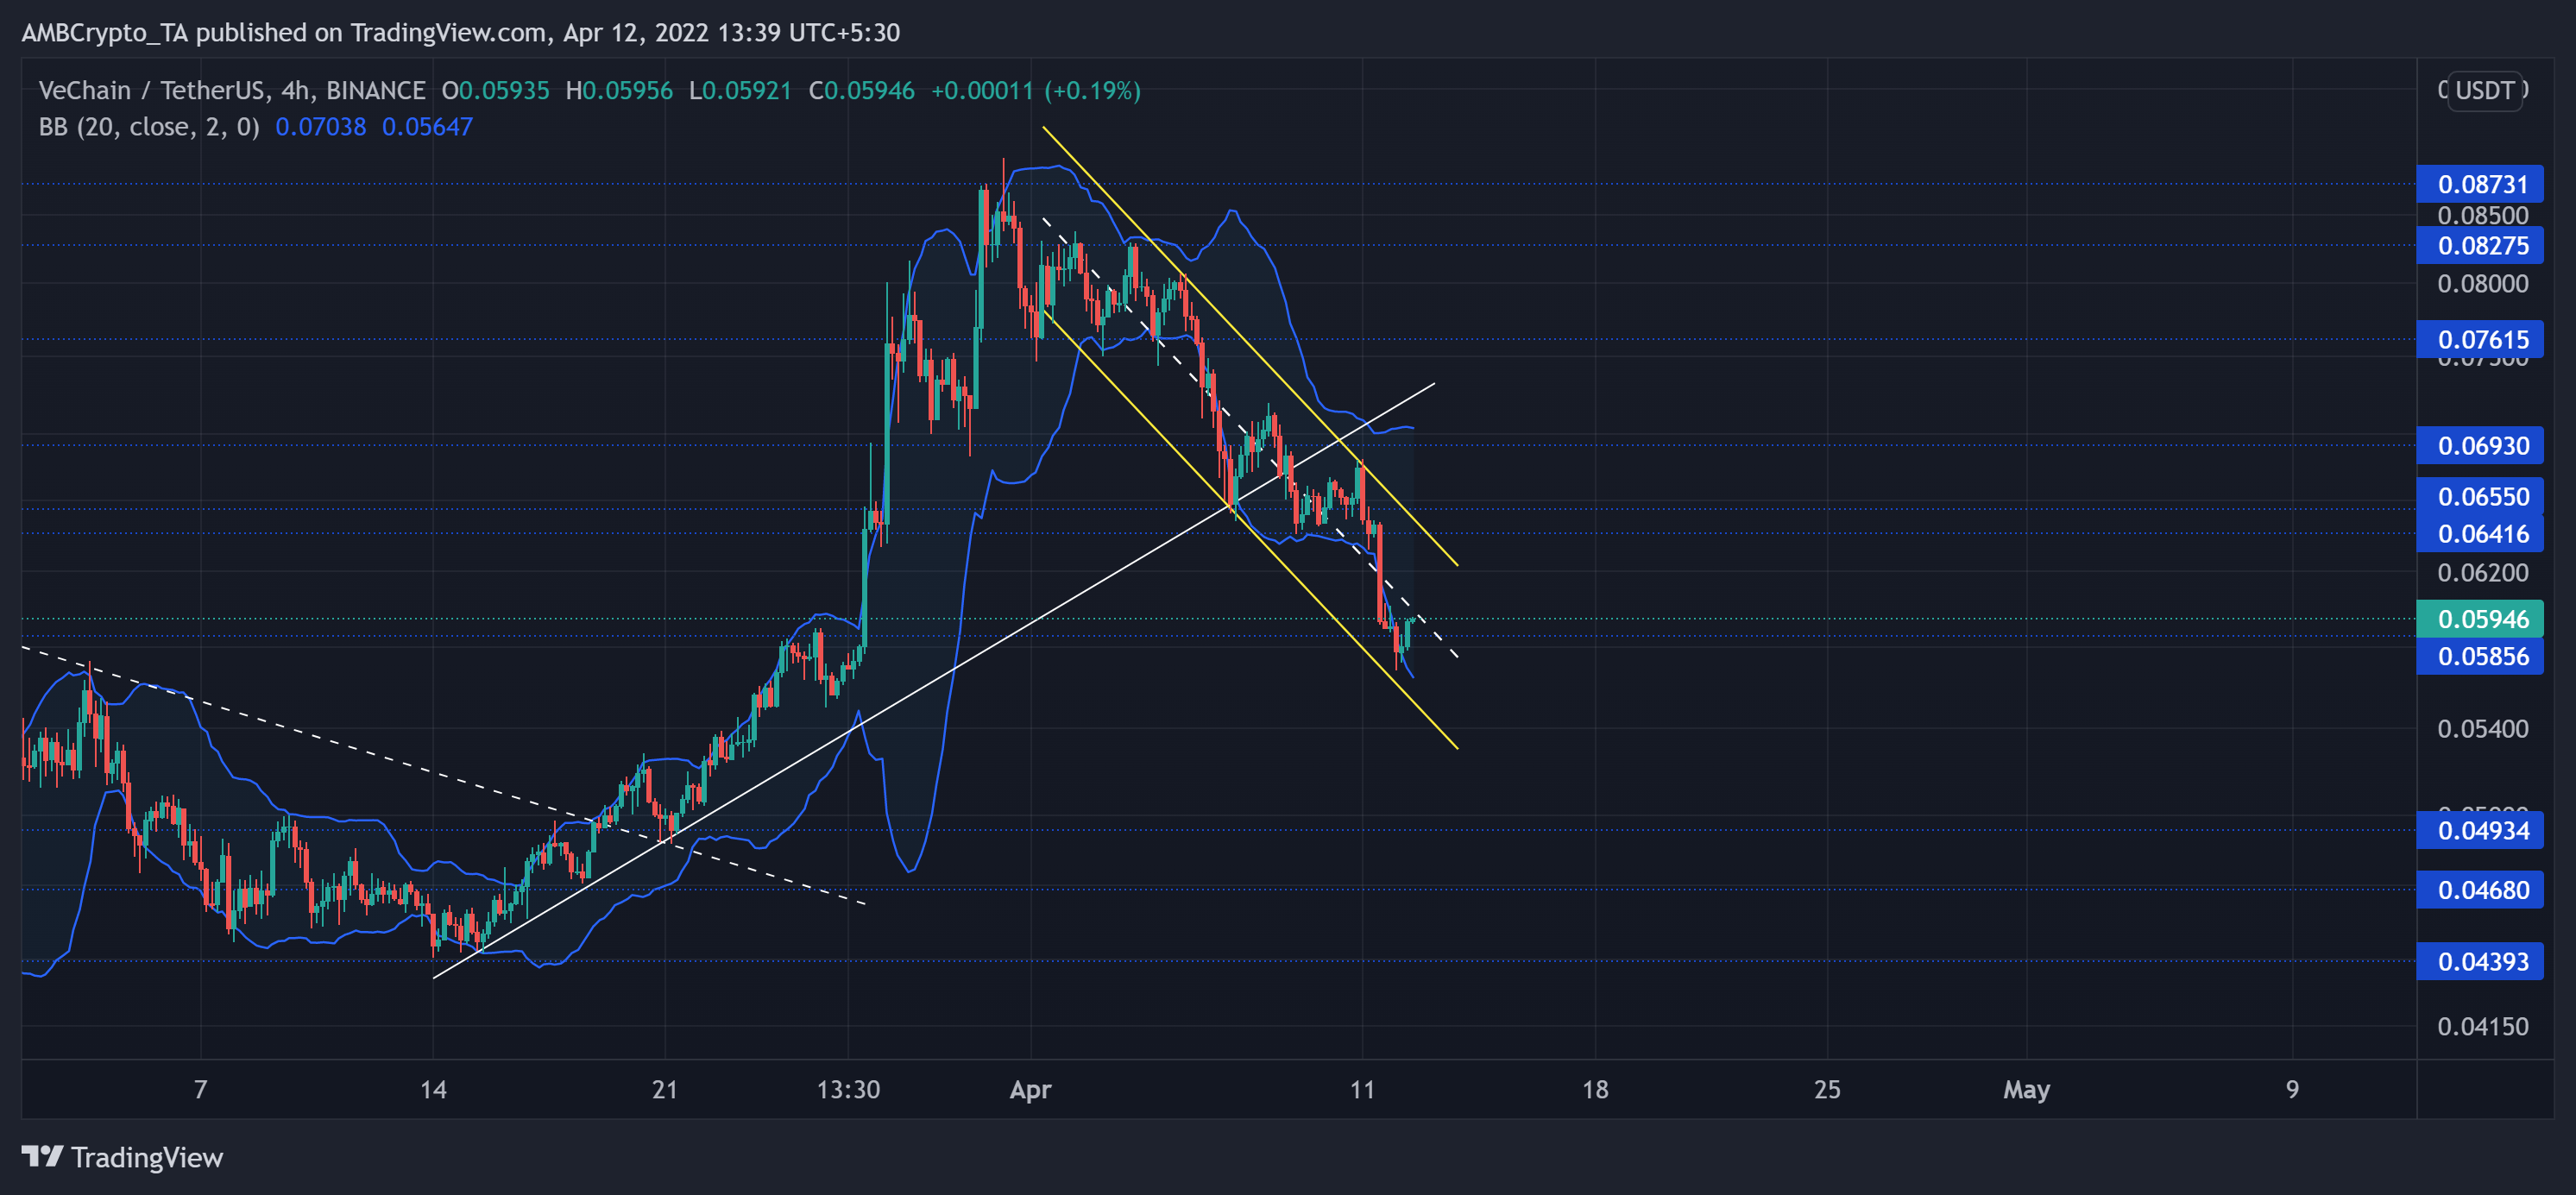Open symbol switcher from VeChain ticker text

click(85, 90)
